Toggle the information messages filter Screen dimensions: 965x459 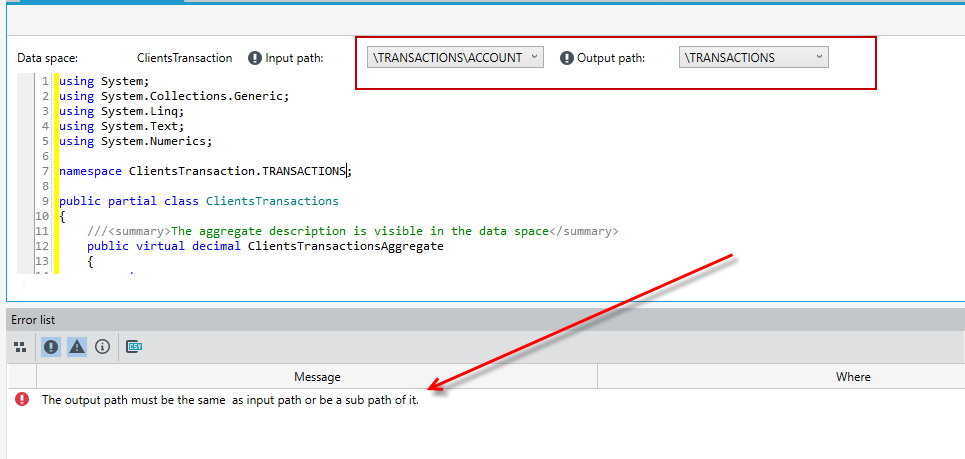[102, 347]
